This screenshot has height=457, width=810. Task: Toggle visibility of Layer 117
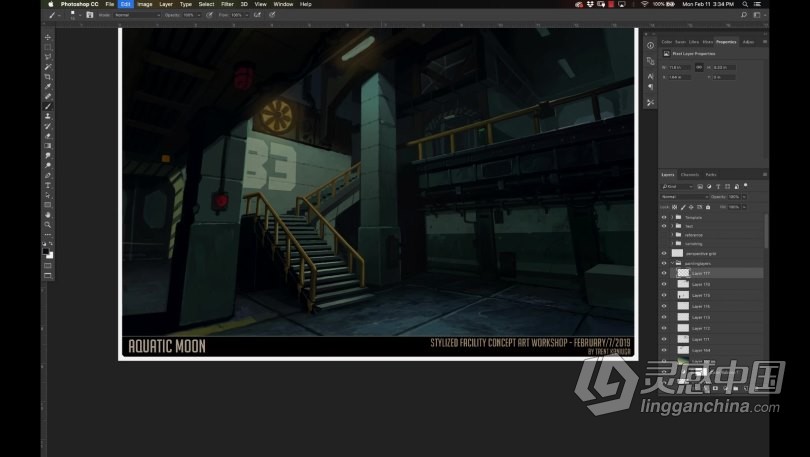[664, 273]
